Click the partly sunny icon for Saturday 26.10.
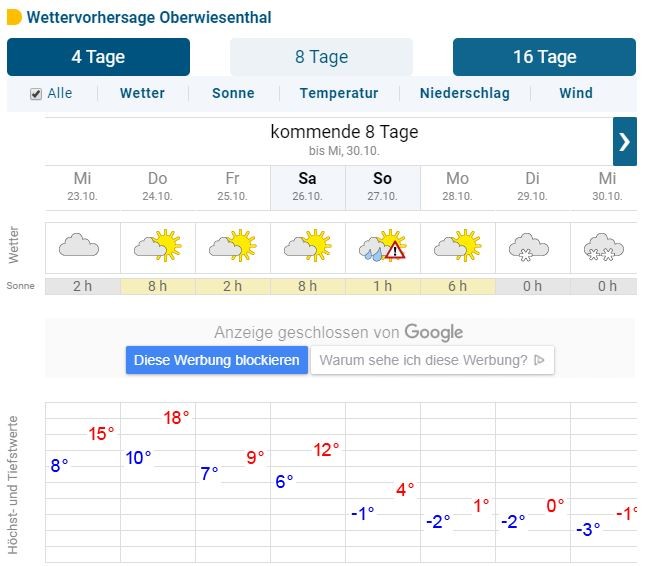Viewport: 657px width, 566px height. coord(308,246)
